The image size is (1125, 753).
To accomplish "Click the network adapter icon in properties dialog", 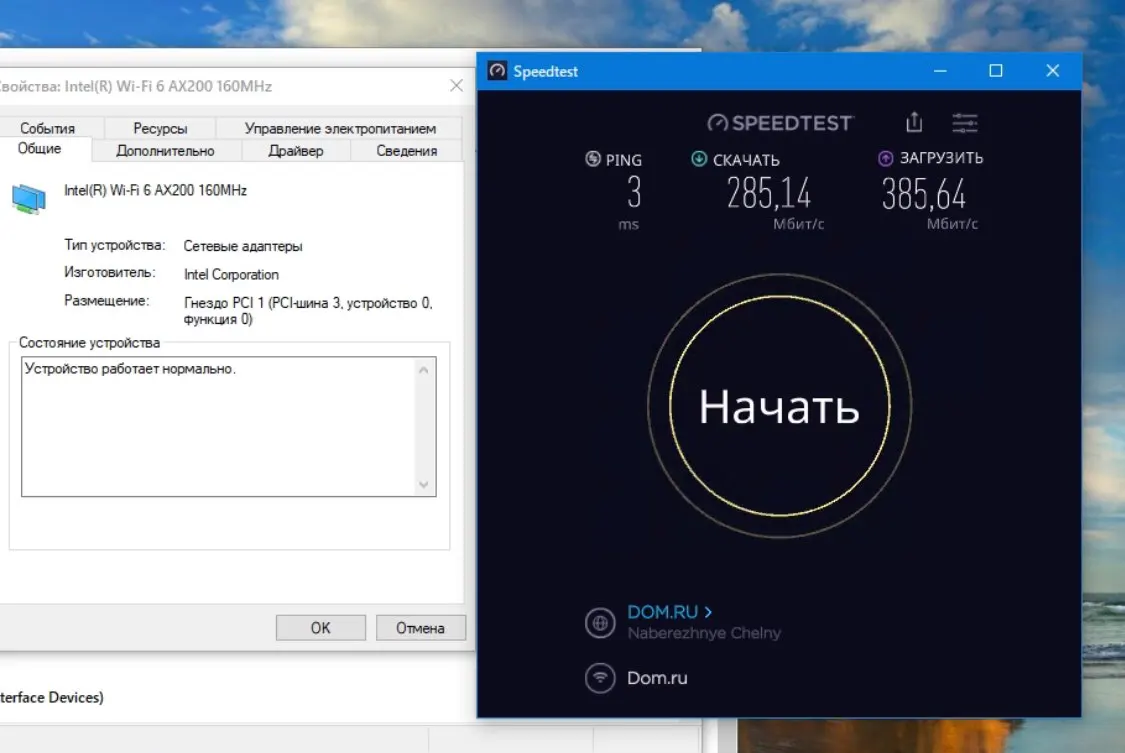I will 29,199.
